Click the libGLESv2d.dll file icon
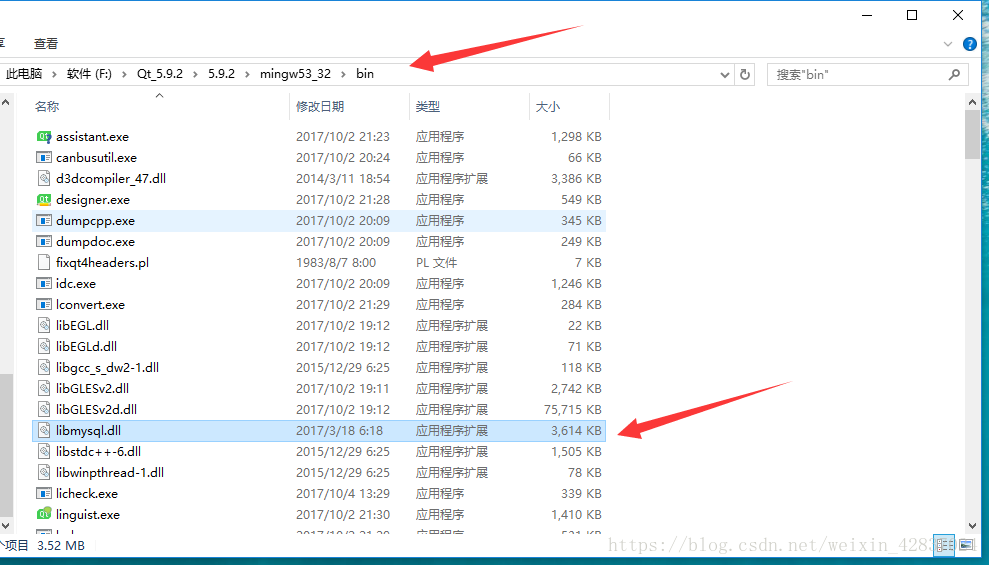 click(44, 409)
